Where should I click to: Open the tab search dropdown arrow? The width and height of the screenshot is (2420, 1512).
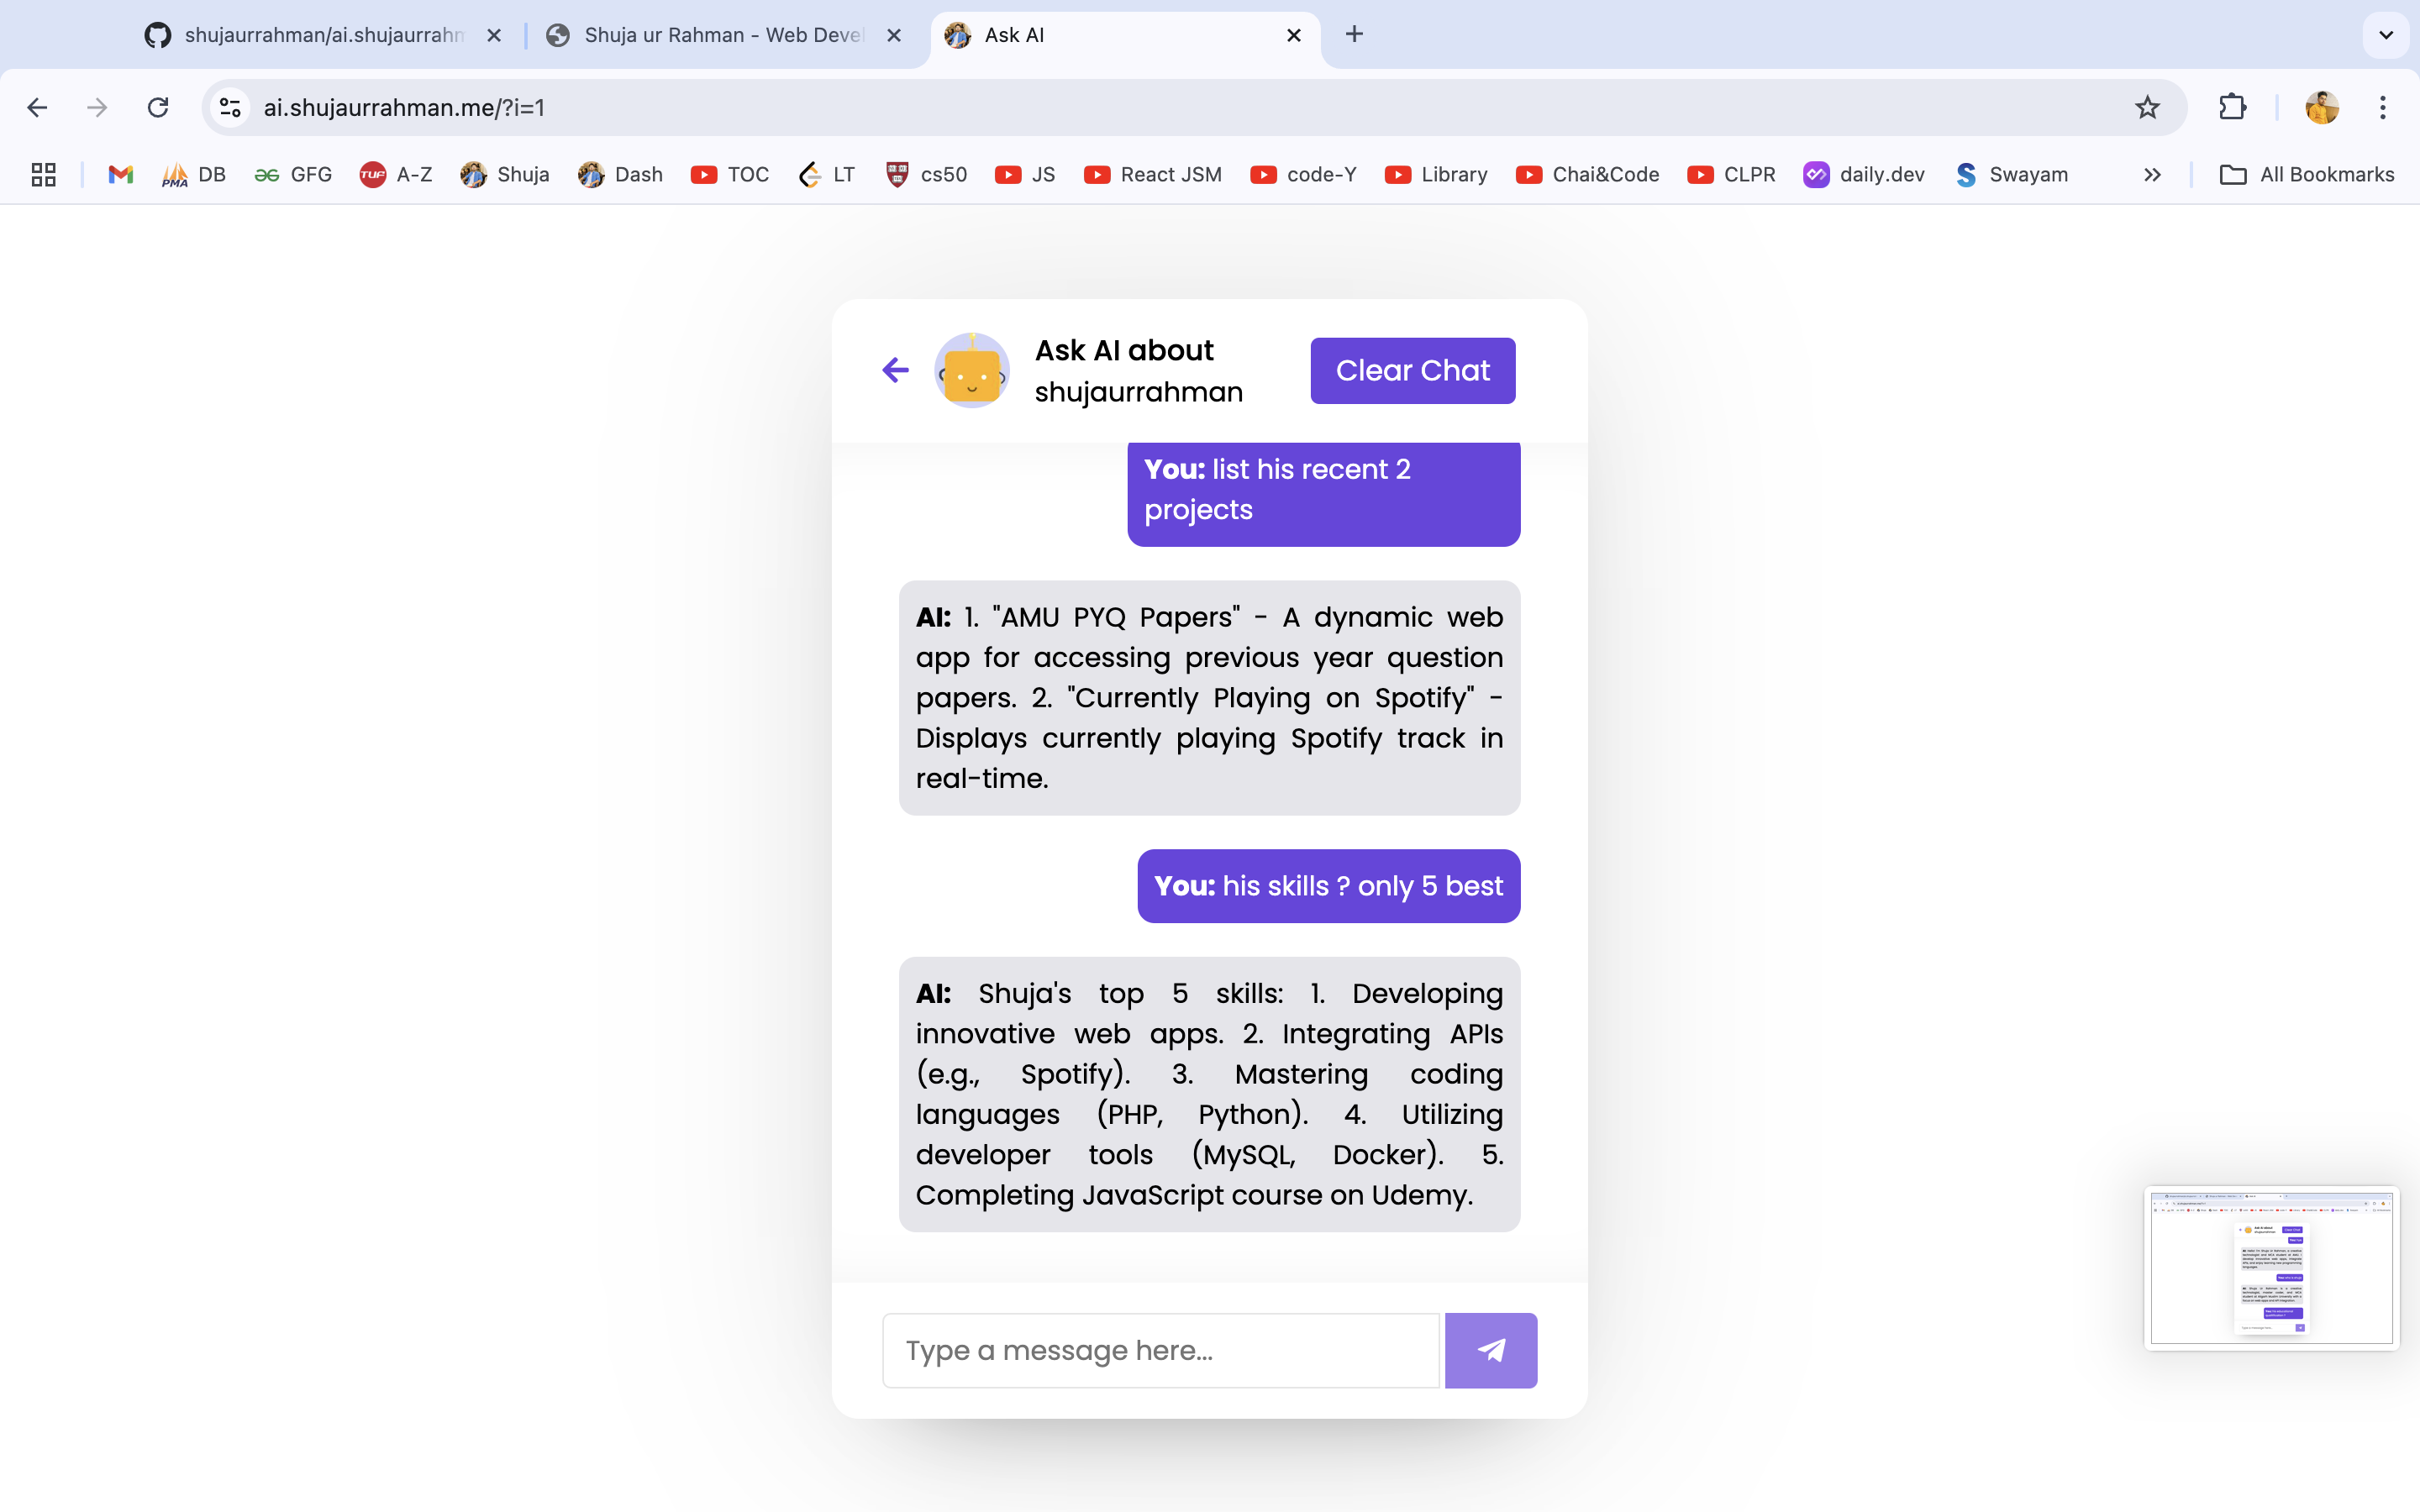pos(2386,35)
